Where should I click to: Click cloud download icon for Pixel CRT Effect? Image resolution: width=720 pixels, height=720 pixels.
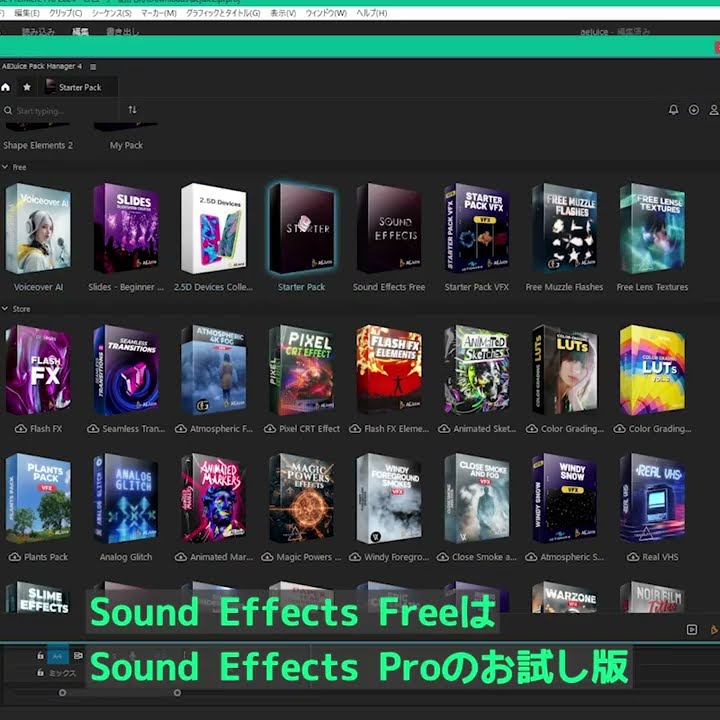pyautogui.click(x=270, y=429)
